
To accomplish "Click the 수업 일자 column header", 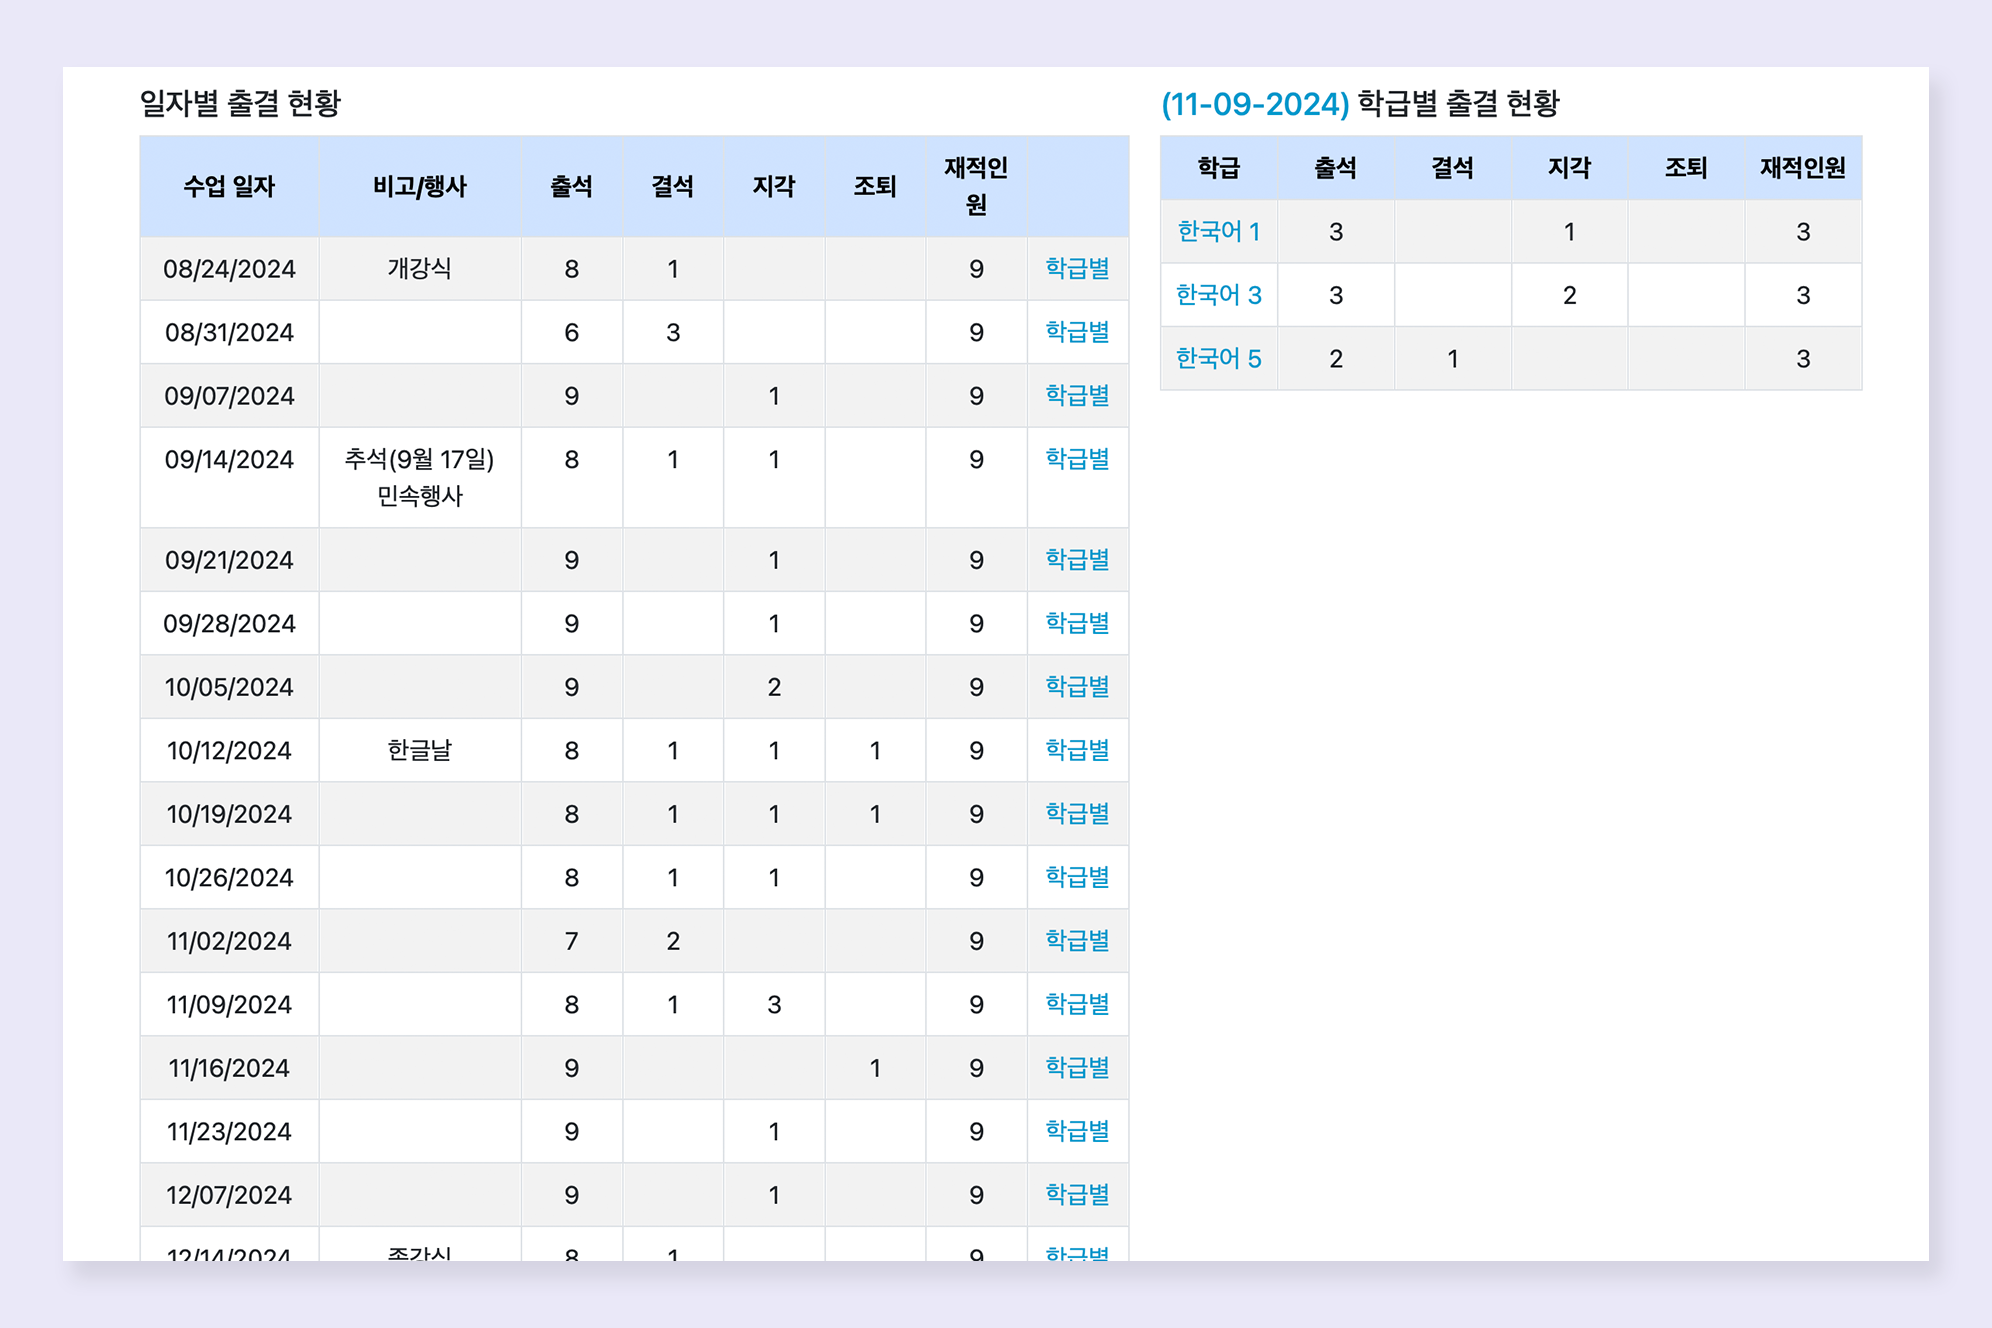I will (x=229, y=186).
